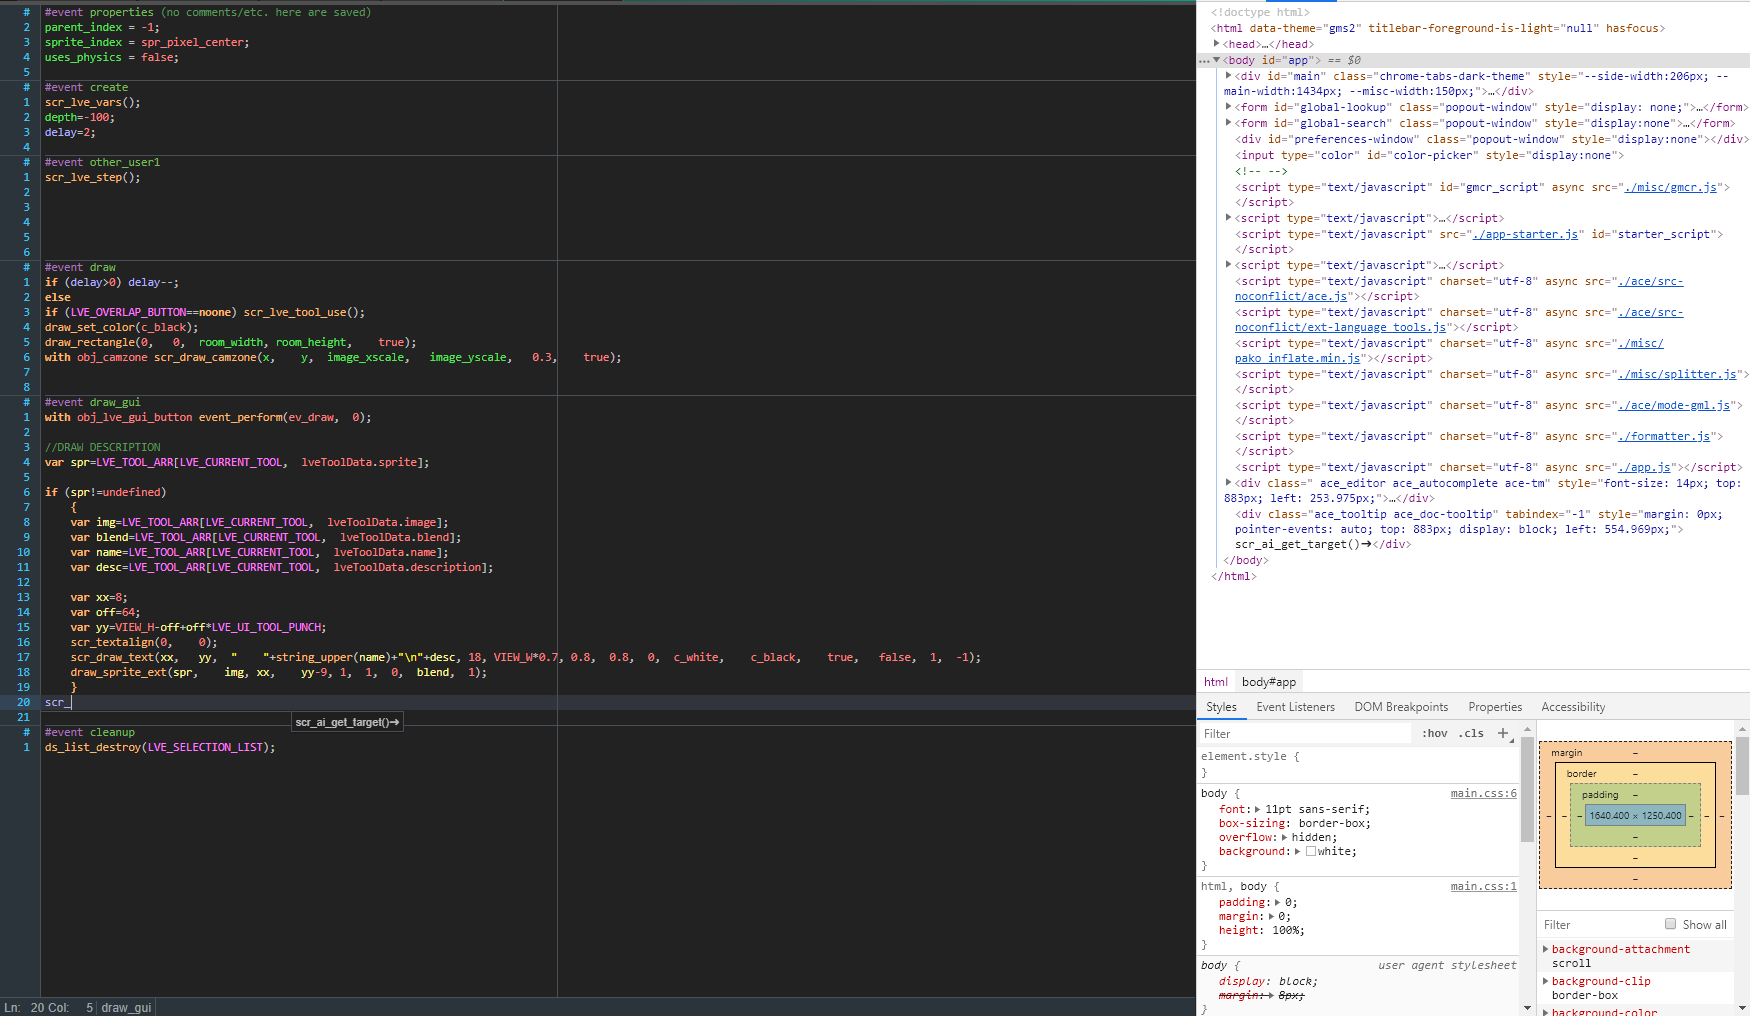The image size is (1750, 1016).
Task: Check the Show all checkbox
Action: pos(1670,924)
